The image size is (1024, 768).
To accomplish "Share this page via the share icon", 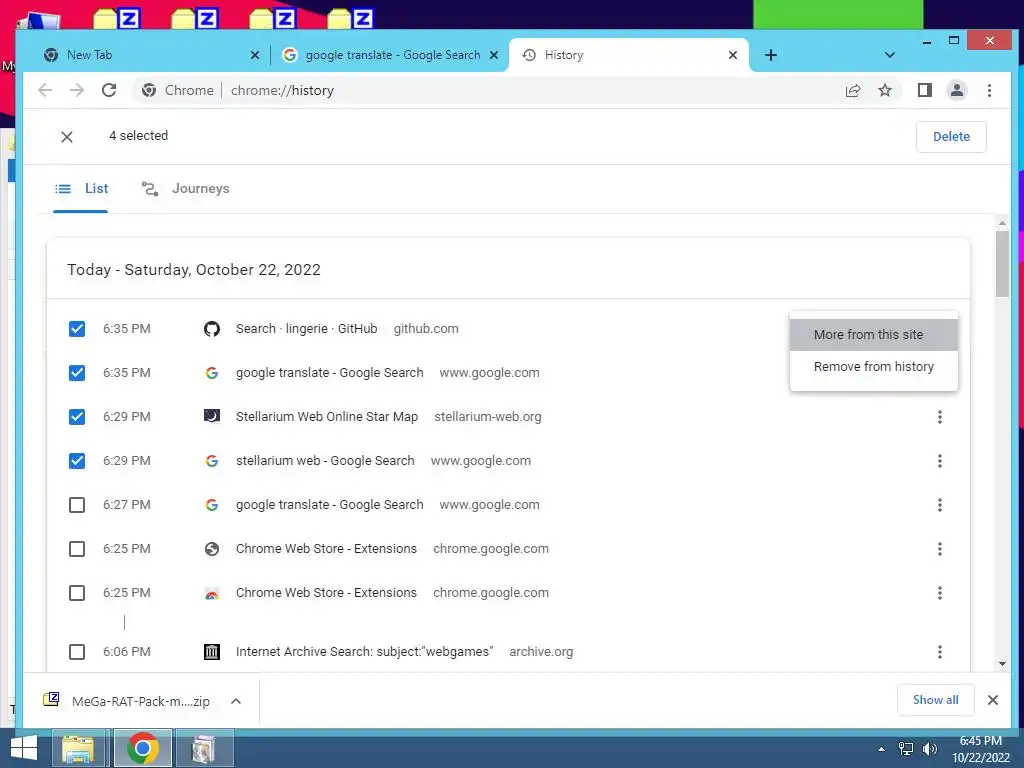I will coord(853,90).
